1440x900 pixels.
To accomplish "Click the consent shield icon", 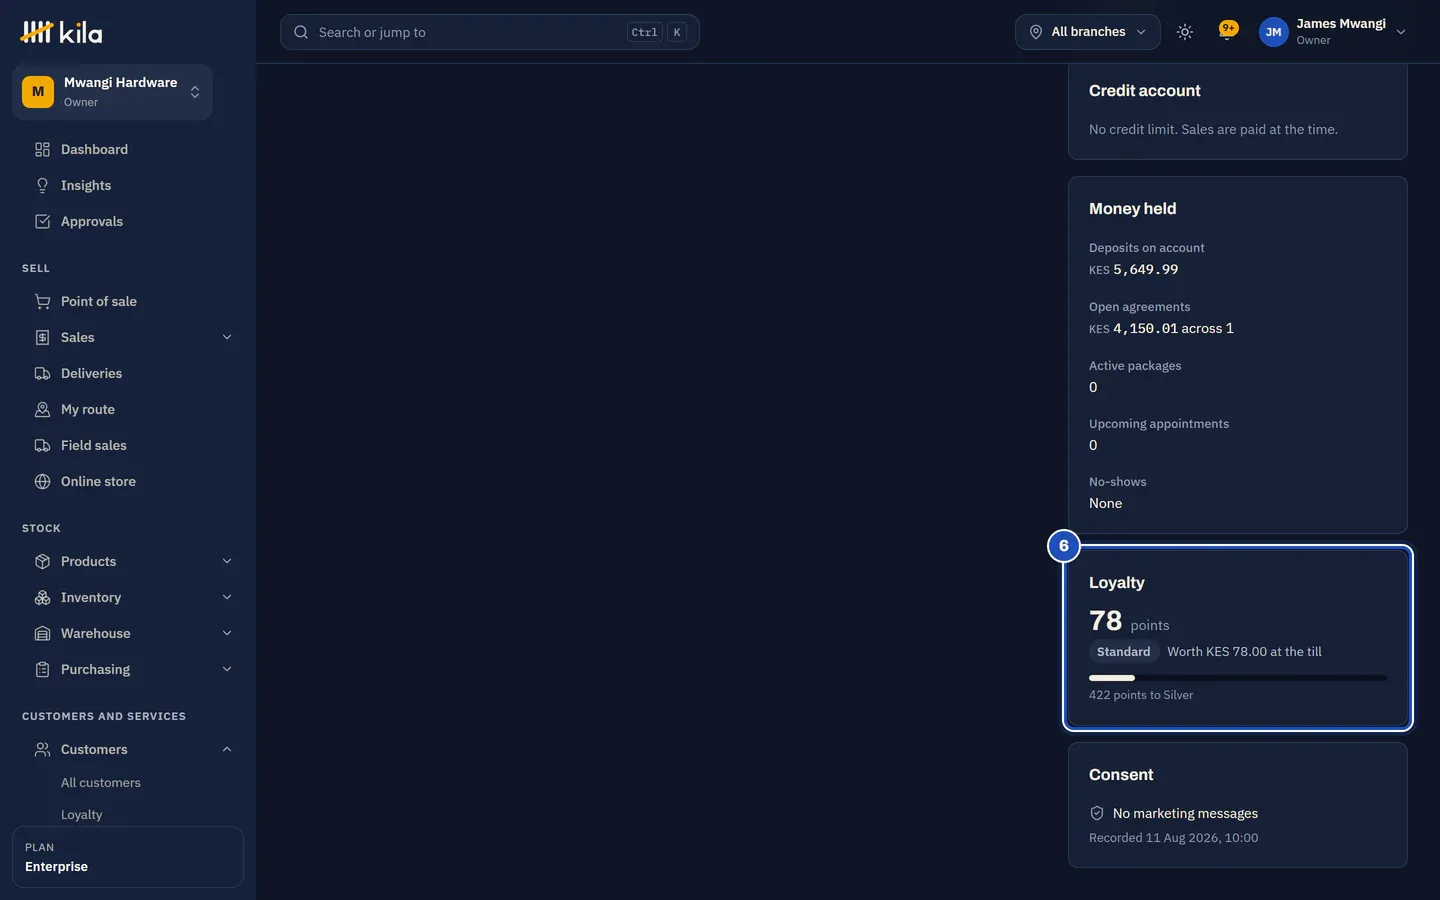I will 1097,814.
